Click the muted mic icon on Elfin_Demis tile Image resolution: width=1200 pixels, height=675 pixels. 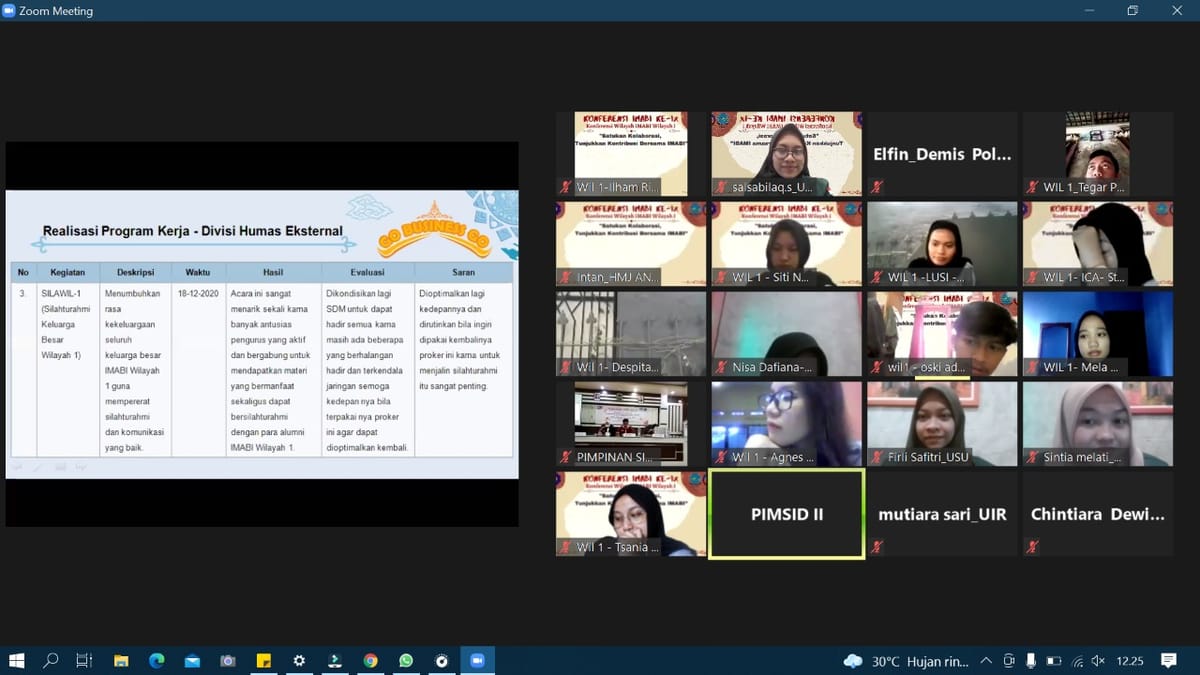[877, 187]
